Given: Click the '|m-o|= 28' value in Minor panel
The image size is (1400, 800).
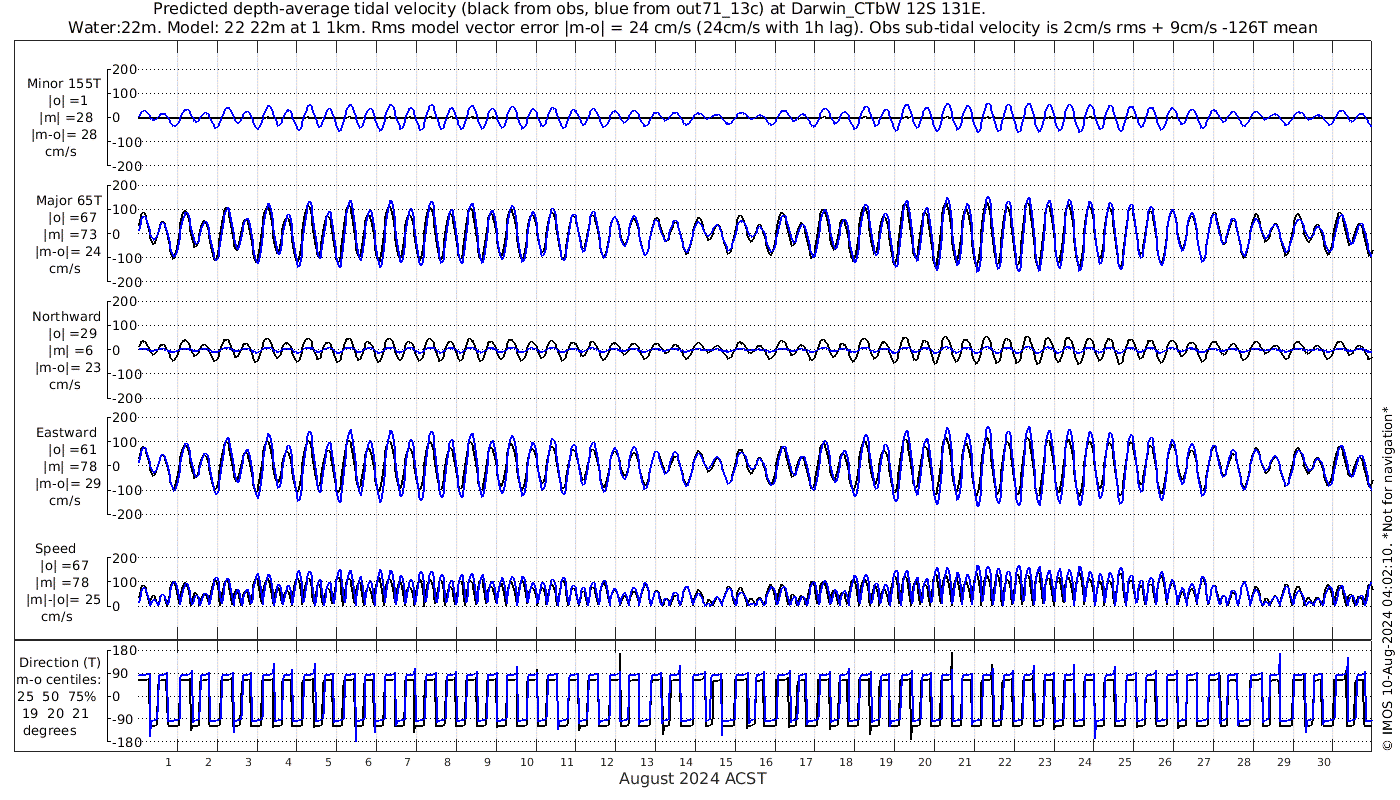Looking at the screenshot, I should (x=65, y=135).
